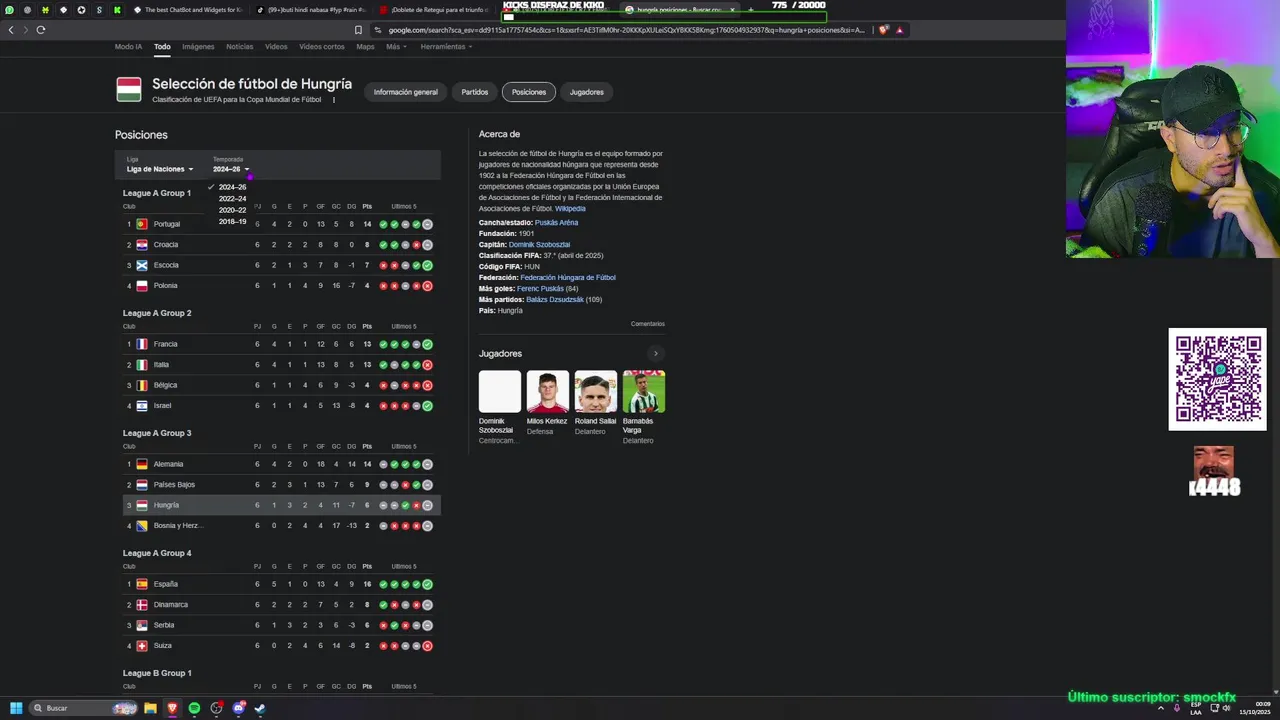Click the Italy flag in Group 2
1280x720 pixels.
tap(142, 365)
